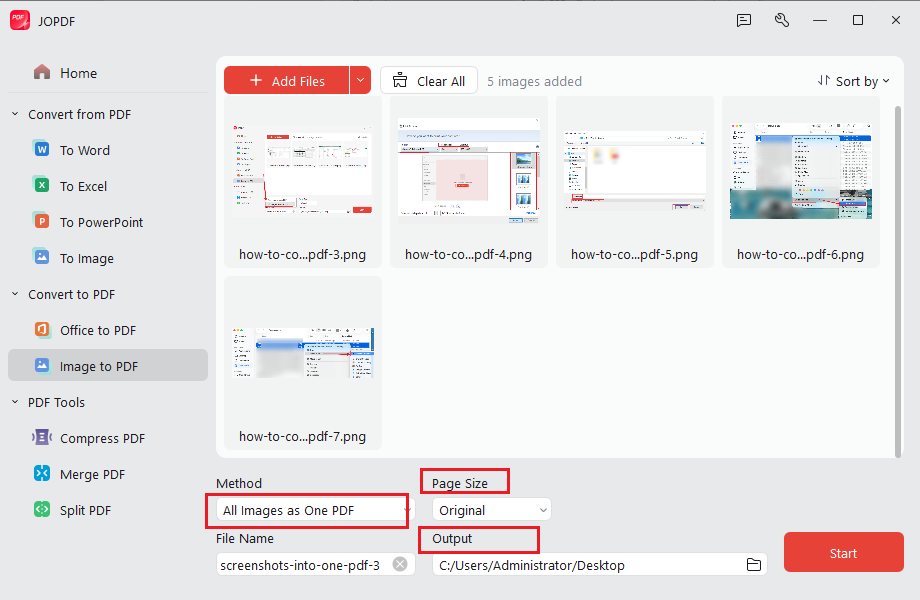The image size is (920, 600).
Task: Select Office to PDF in the sidebar
Action: [x=108, y=330]
